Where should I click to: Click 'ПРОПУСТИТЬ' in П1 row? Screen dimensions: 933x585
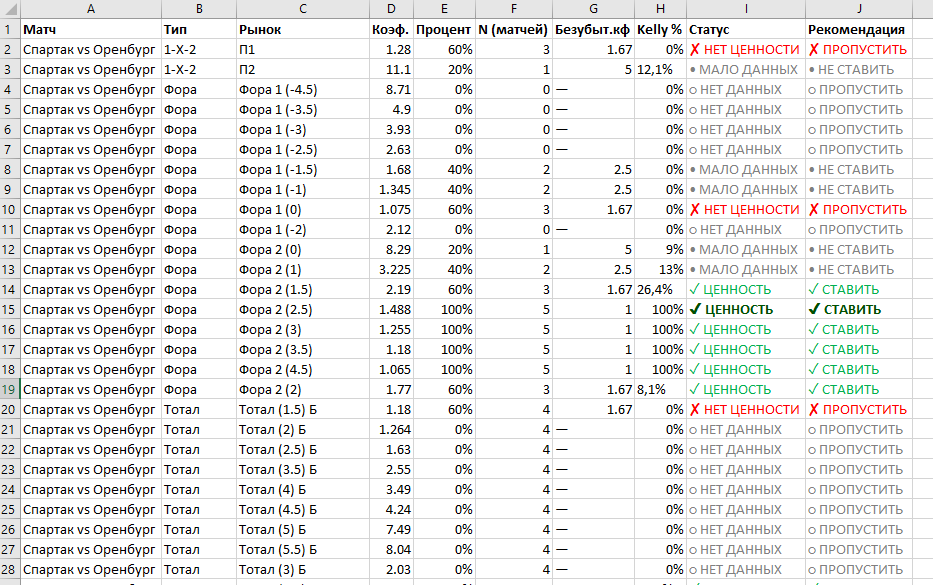(857, 49)
